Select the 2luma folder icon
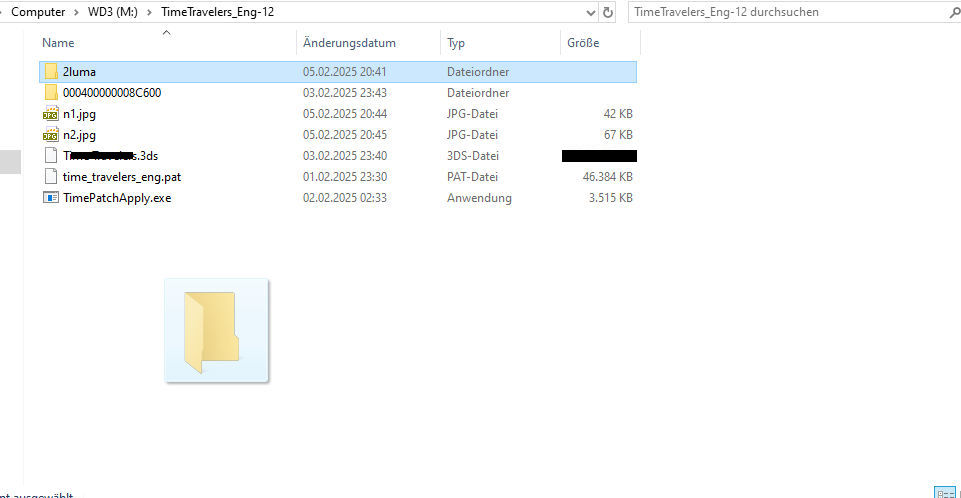Image resolution: width=961 pixels, height=498 pixels. tap(51, 72)
